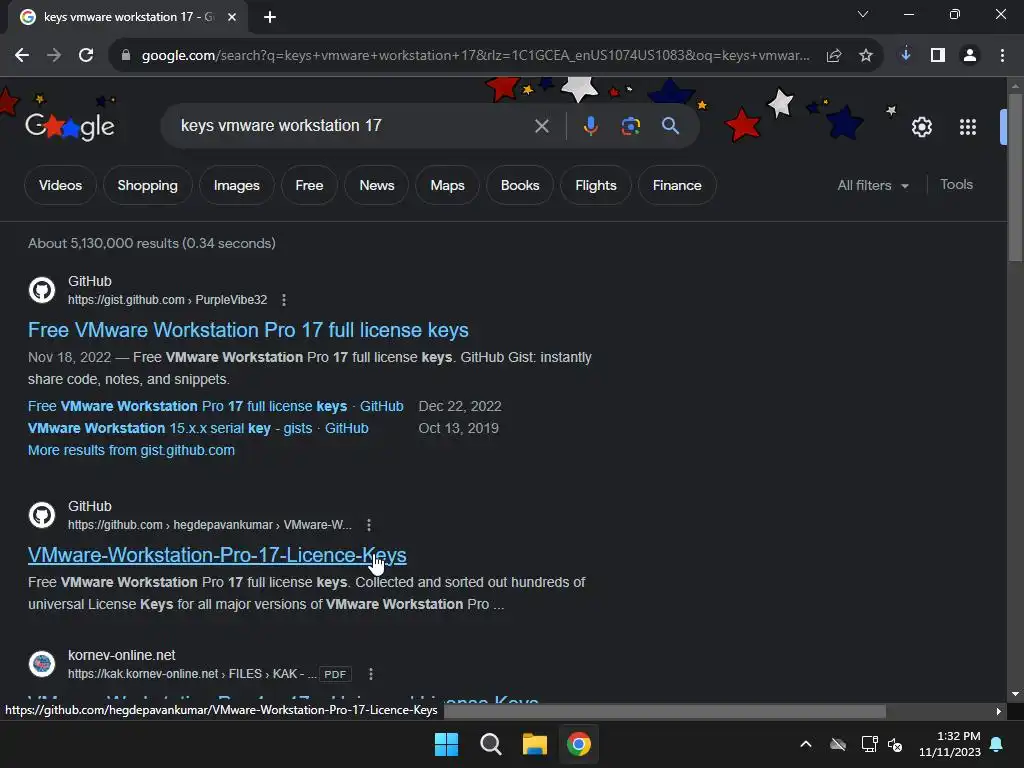This screenshot has width=1024, height=768.
Task: Switch to Finance results
Action: click(x=677, y=185)
